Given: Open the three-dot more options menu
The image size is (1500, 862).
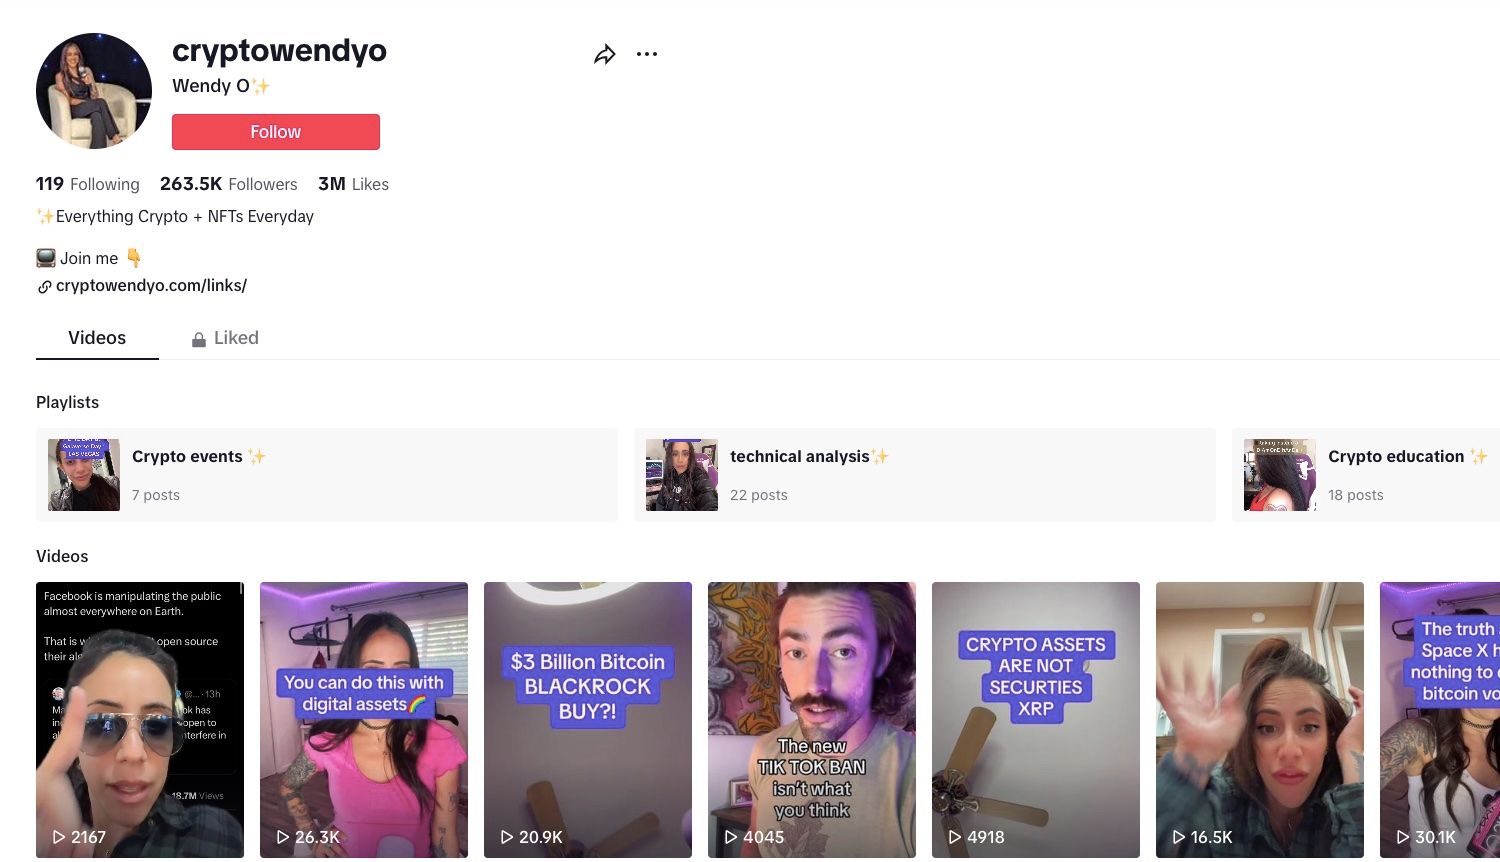Looking at the screenshot, I should (x=647, y=54).
